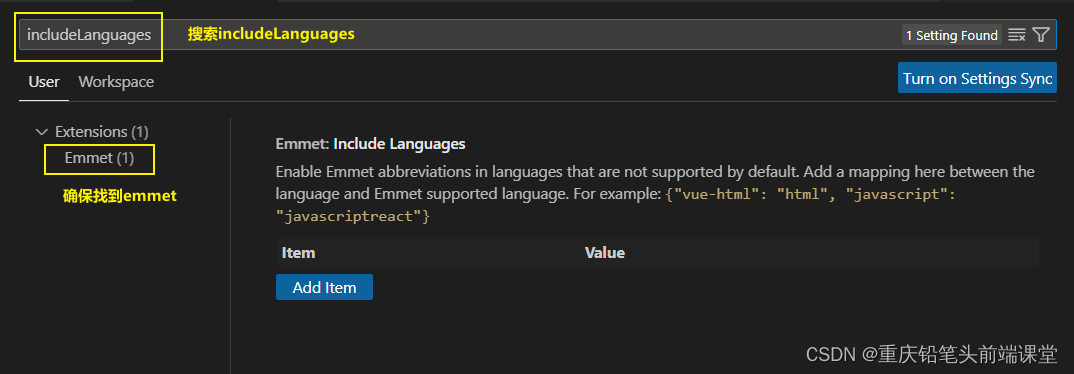This screenshot has height=374, width=1074.
Task: Click the yellow 搜索includeLanguages annotation
Action: point(271,34)
